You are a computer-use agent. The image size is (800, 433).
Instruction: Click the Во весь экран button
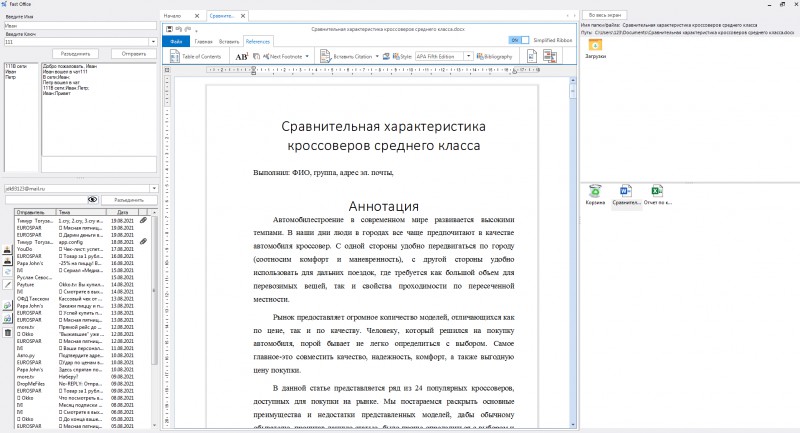click(x=605, y=15)
